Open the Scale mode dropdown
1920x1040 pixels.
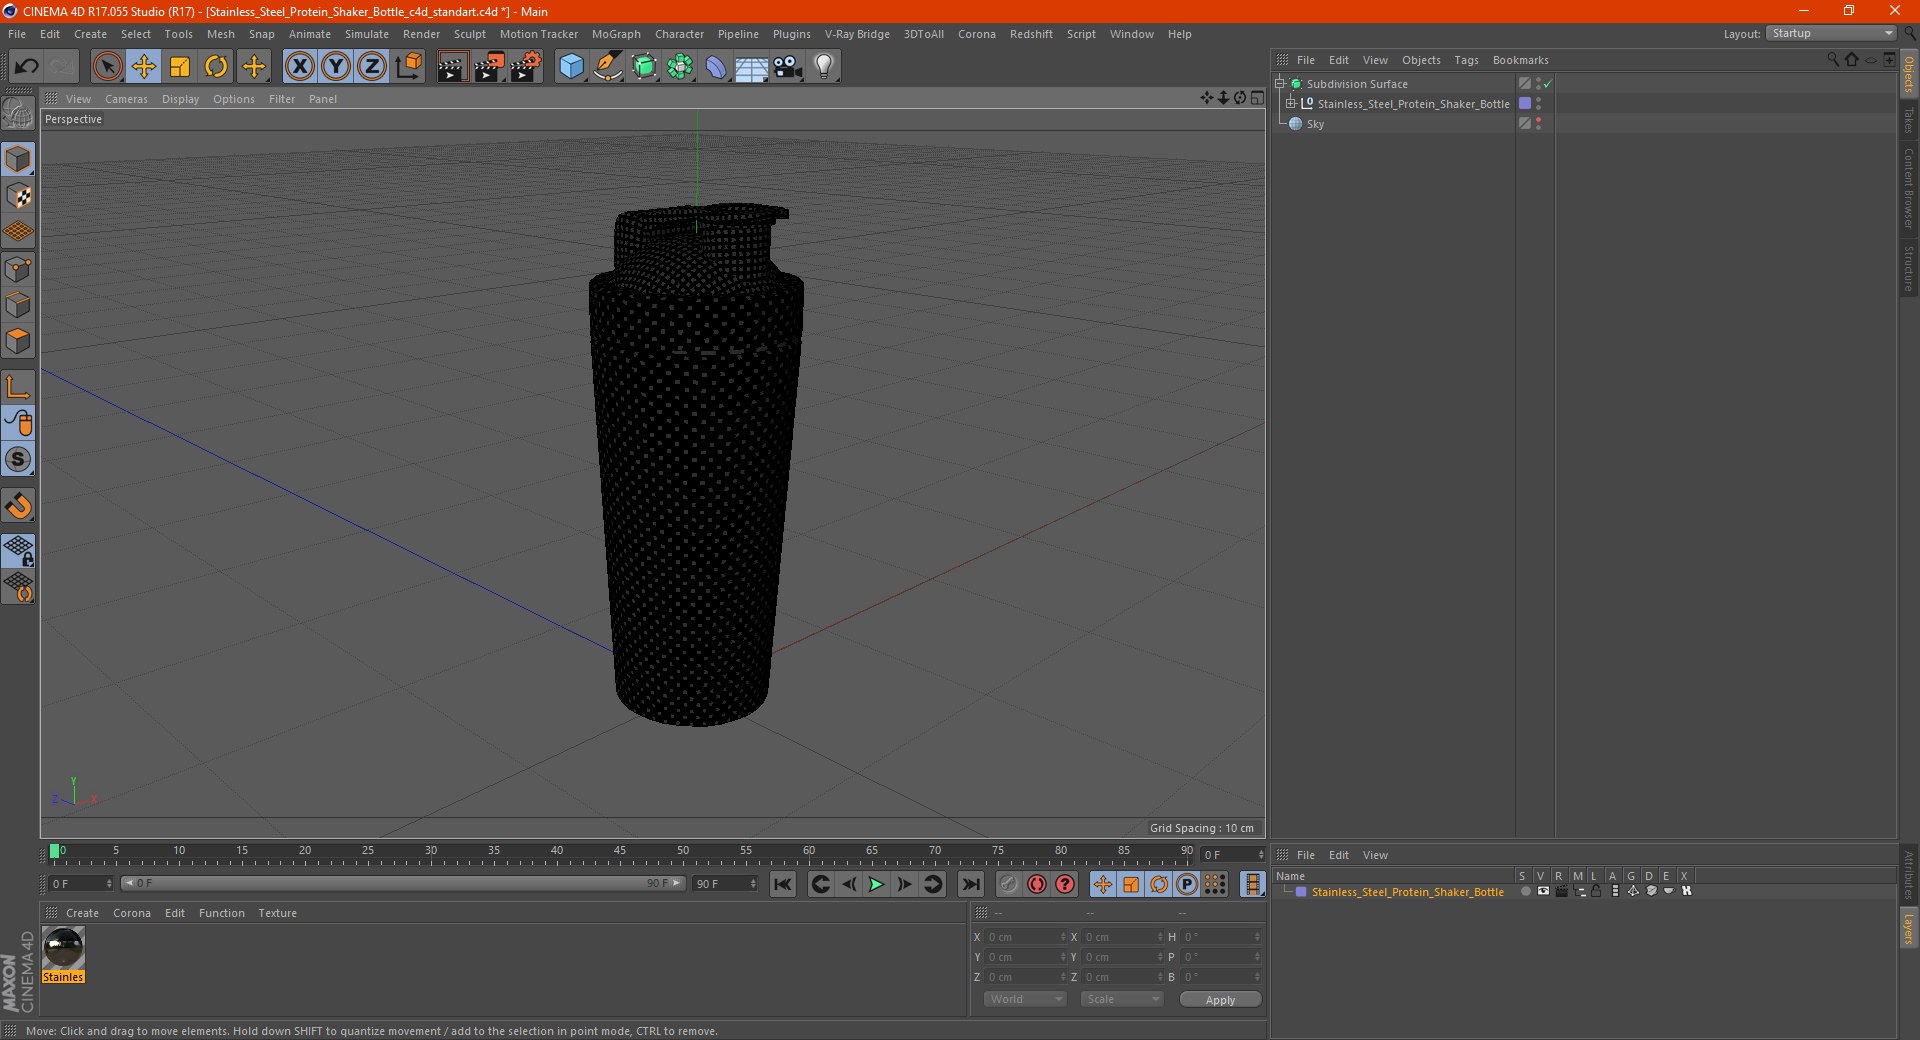pyautogui.click(x=1122, y=999)
